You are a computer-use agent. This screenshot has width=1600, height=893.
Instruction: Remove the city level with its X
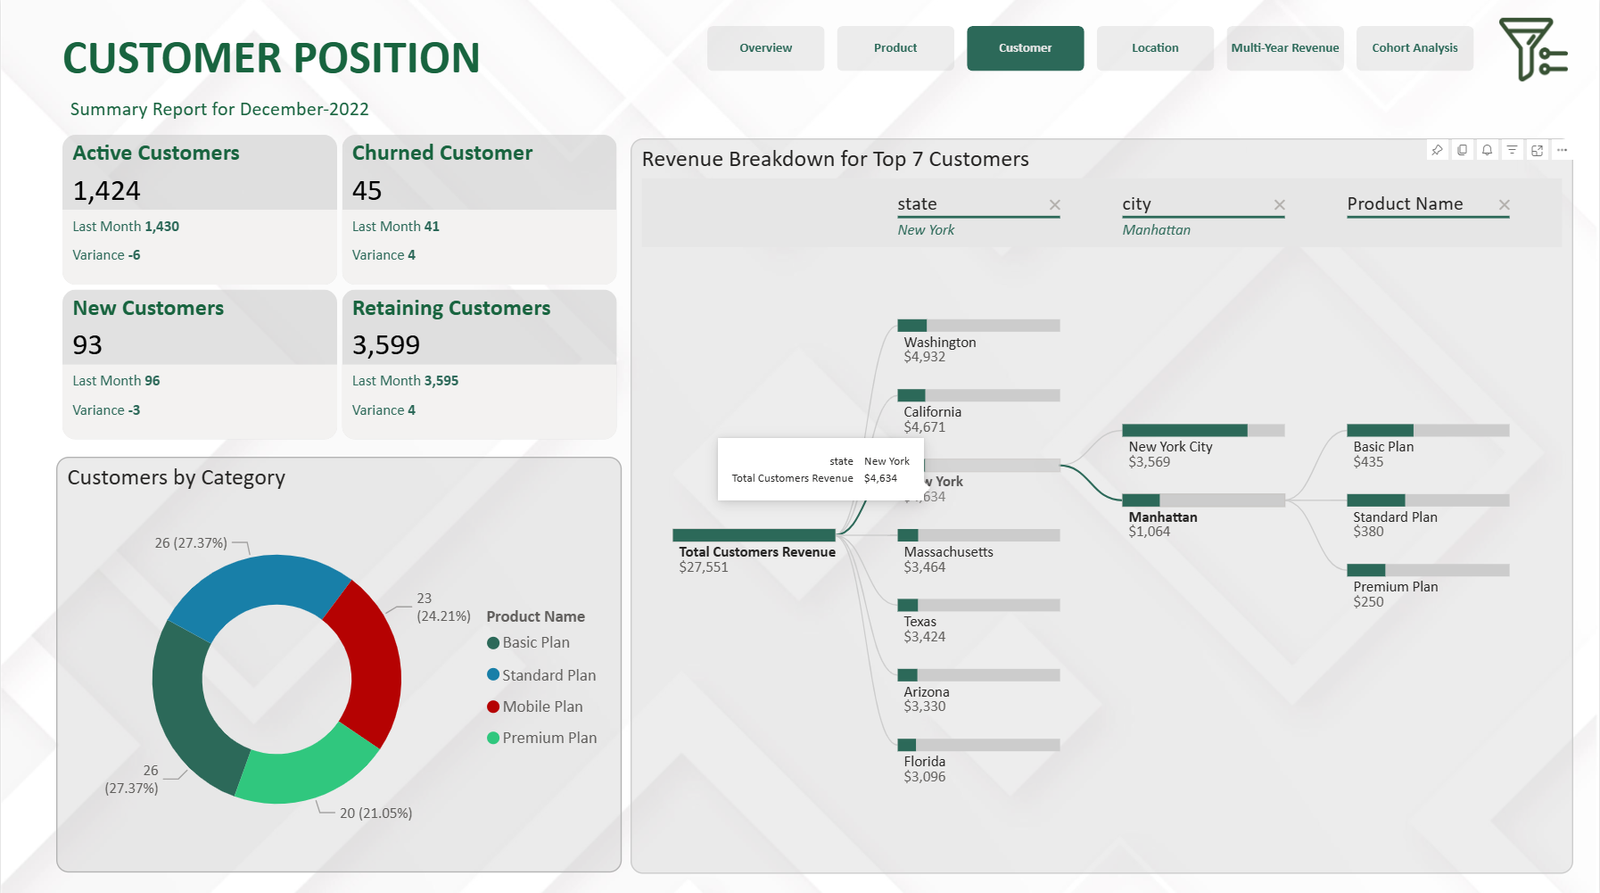[1279, 205]
